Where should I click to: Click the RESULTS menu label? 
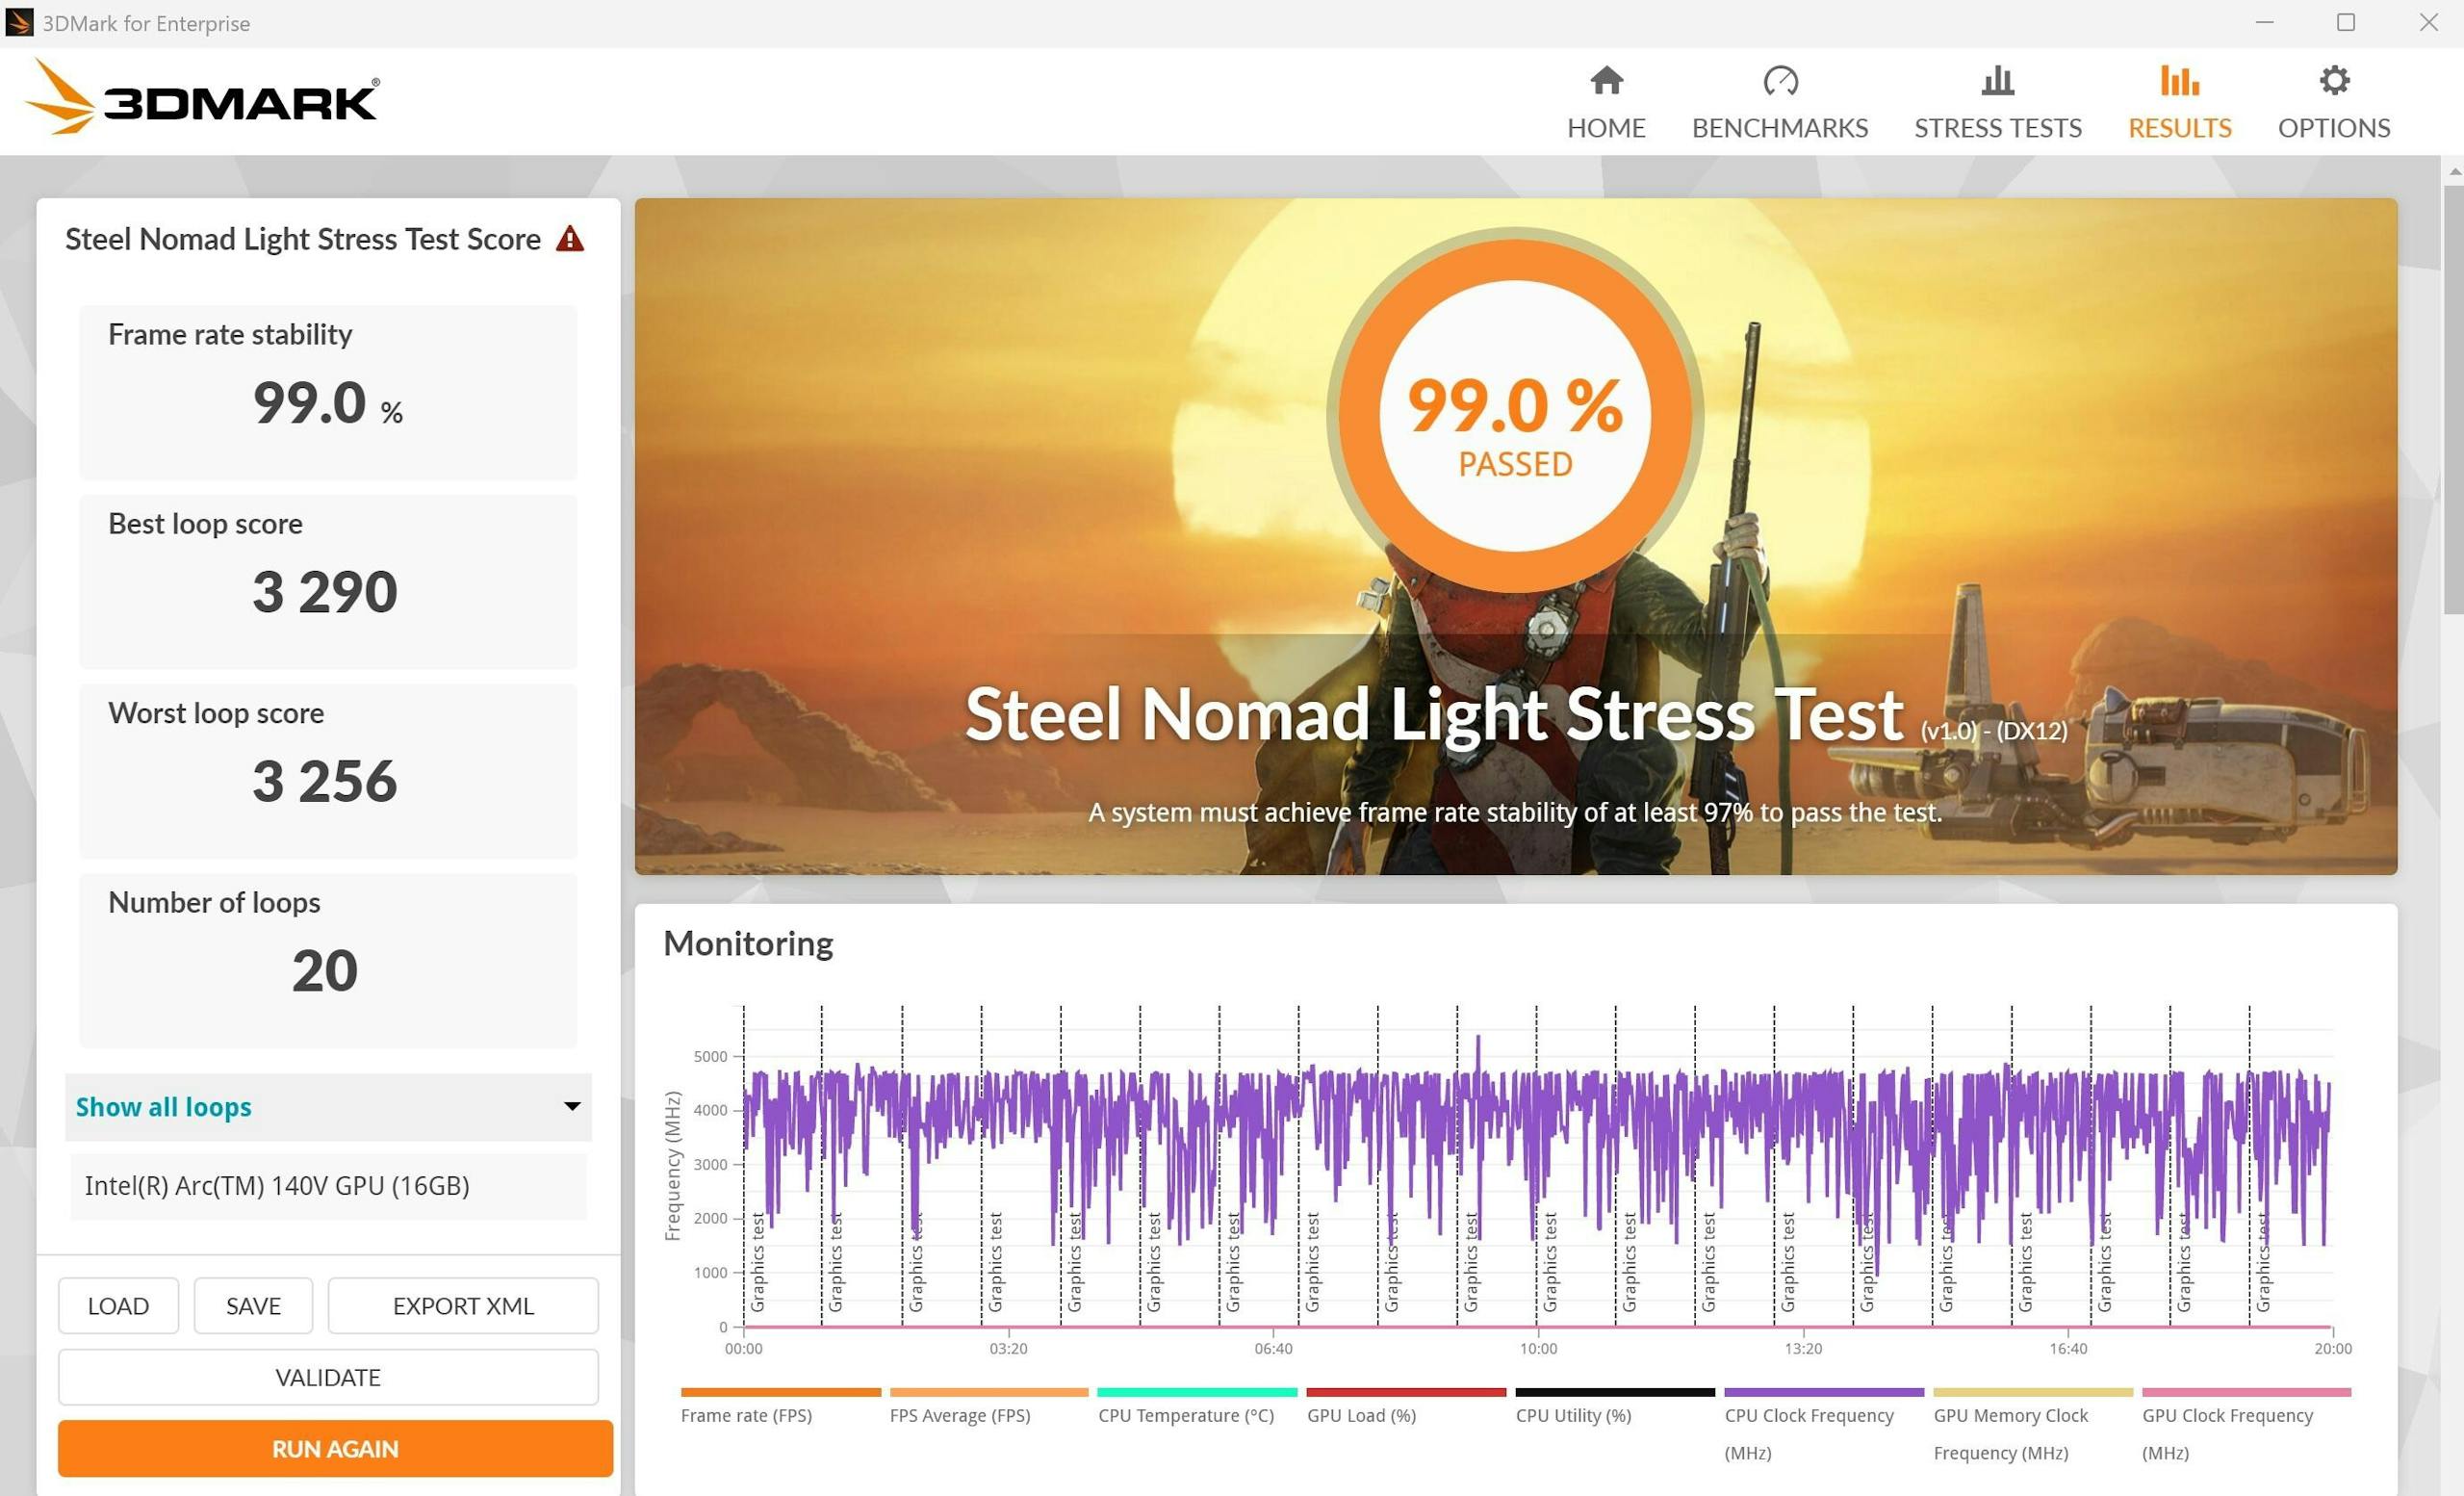click(x=2180, y=128)
